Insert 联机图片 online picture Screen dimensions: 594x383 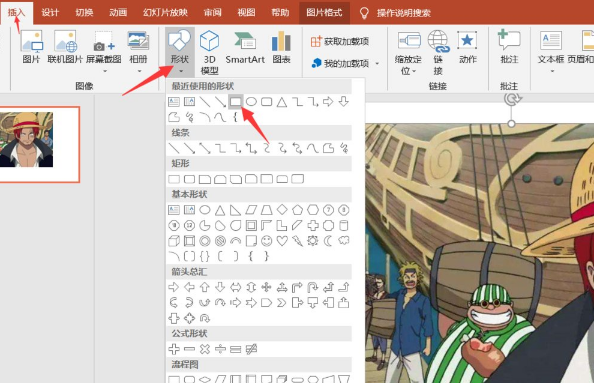pos(65,47)
